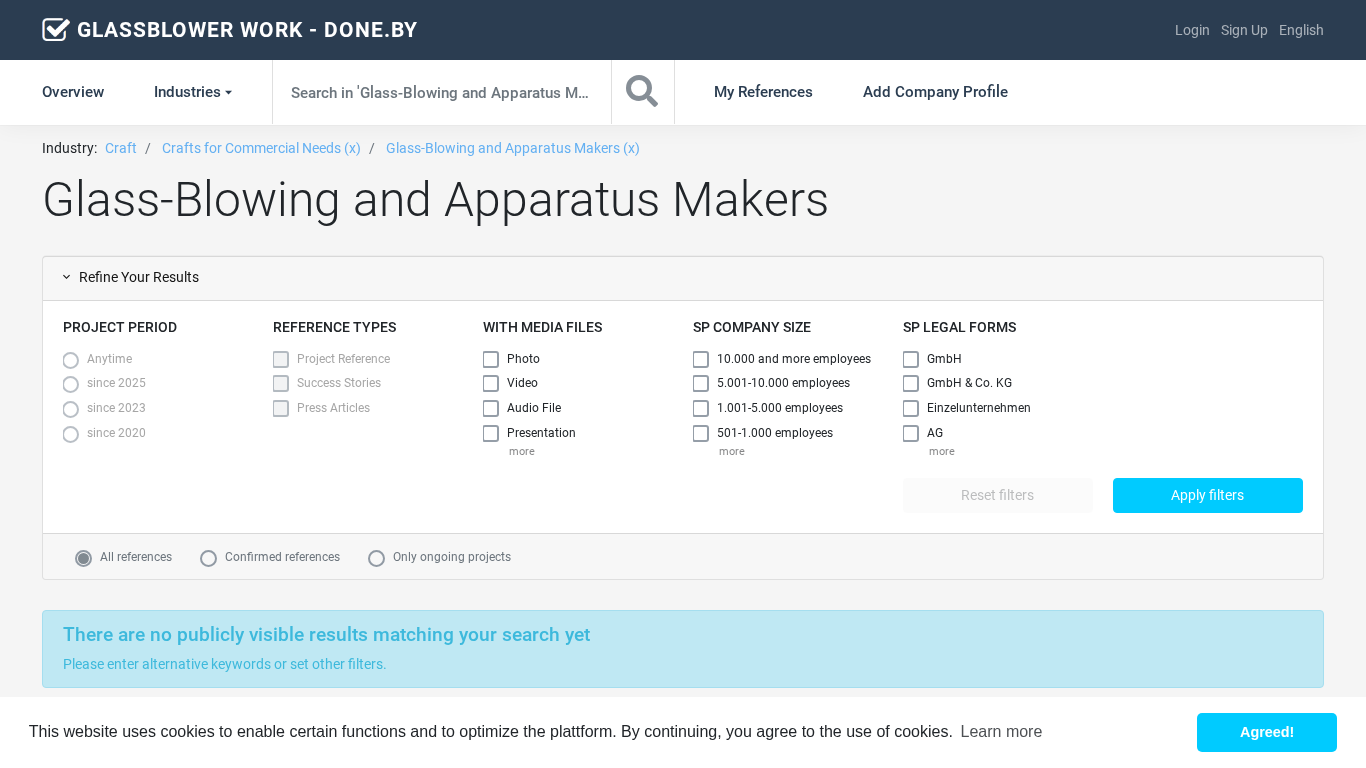
Task: Tick the GmbH legal form checkbox
Action: (911, 359)
